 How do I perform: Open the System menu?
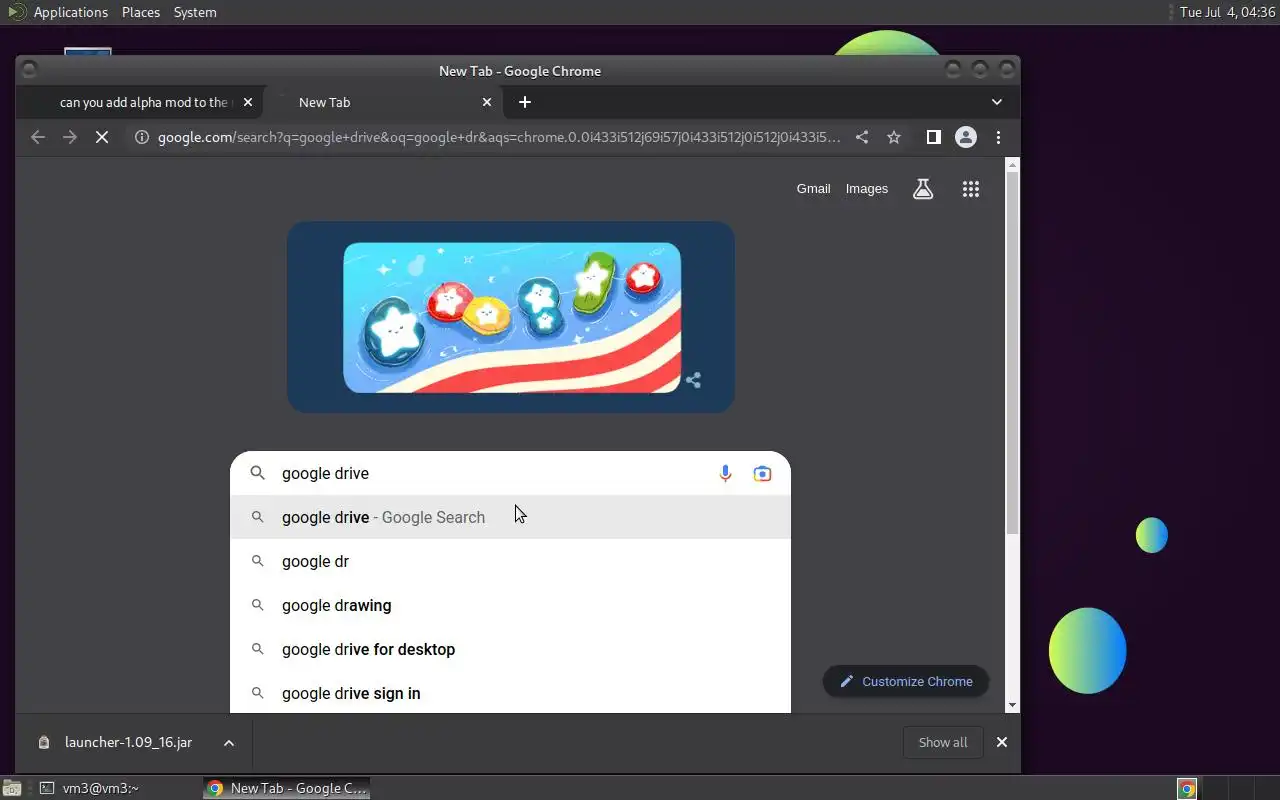click(x=195, y=12)
